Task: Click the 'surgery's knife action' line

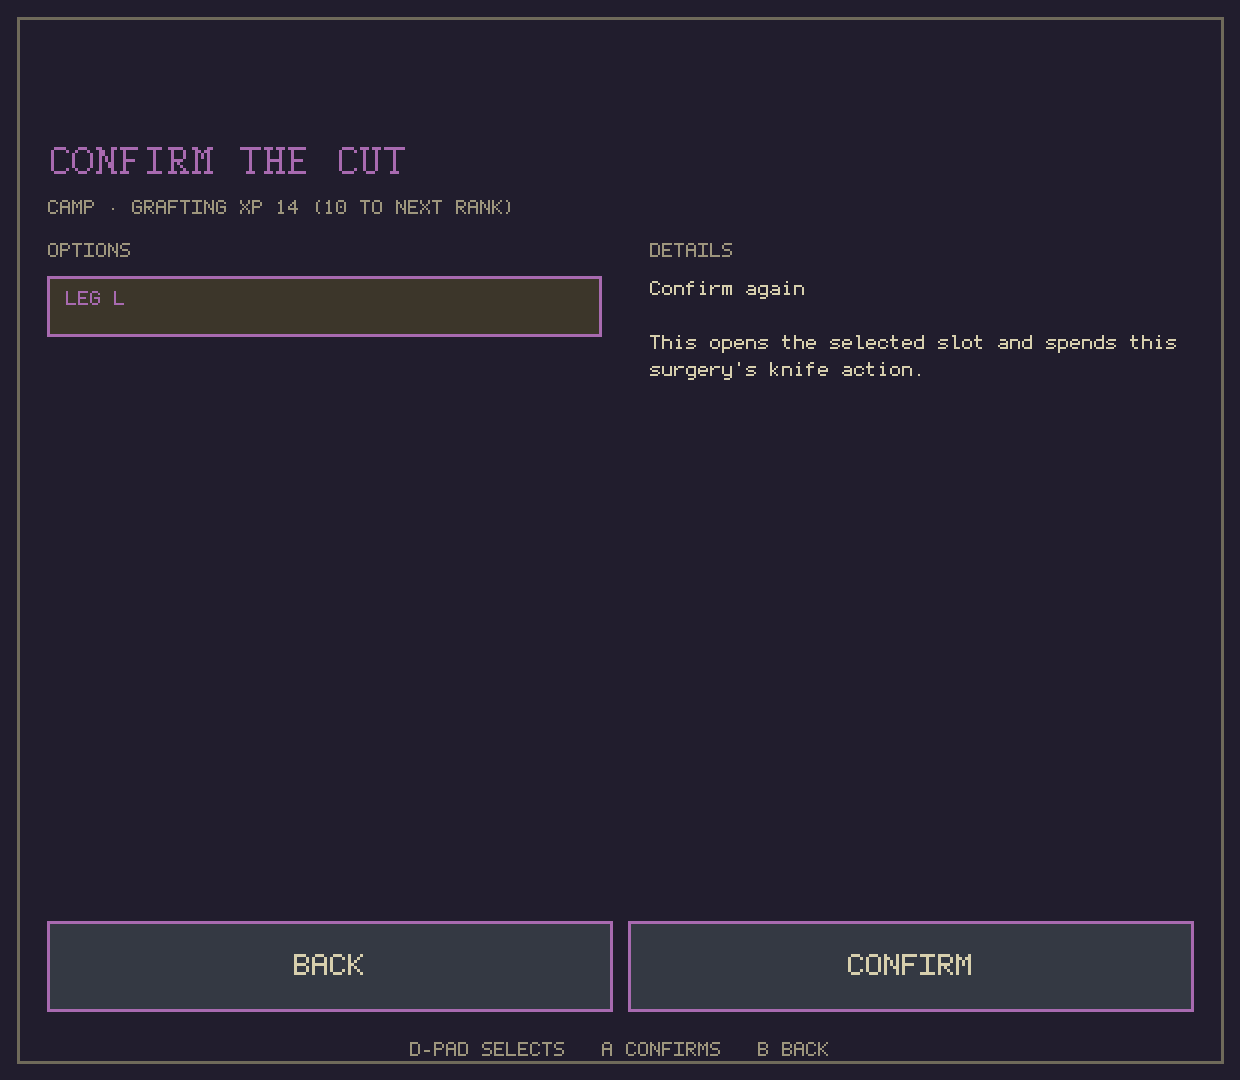Action: point(785,369)
